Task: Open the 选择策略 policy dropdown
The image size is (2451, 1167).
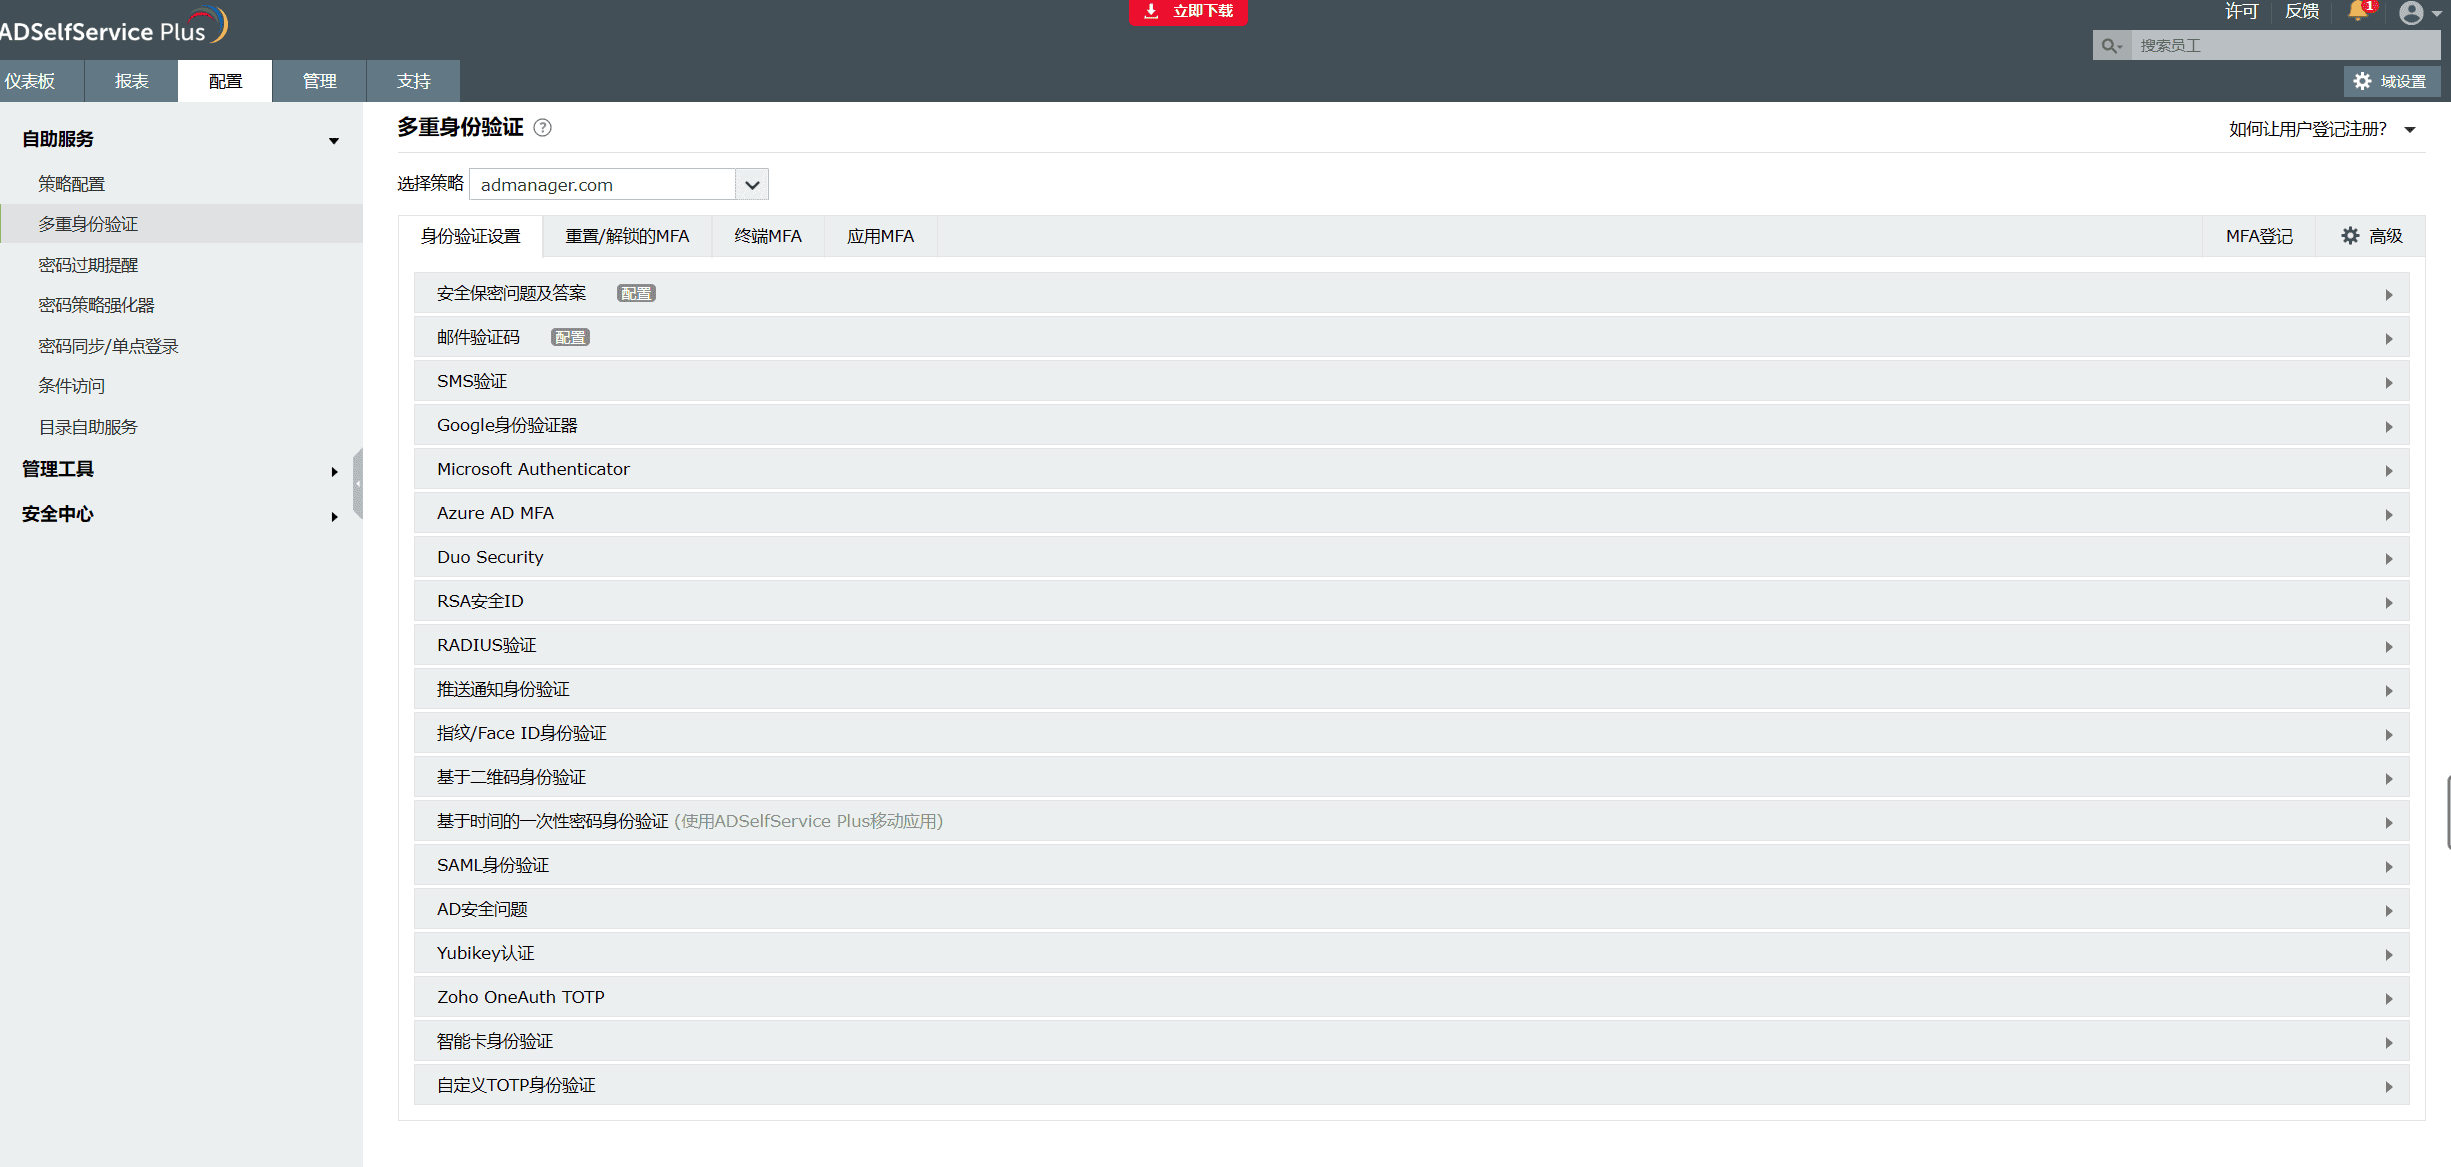Action: click(752, 185)
